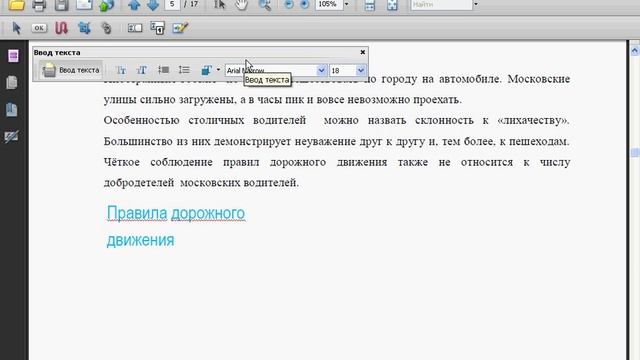The height and width of the screenshot is (360, 640).
Task: Select the Hand tool
Action: (x=242, y=5)
